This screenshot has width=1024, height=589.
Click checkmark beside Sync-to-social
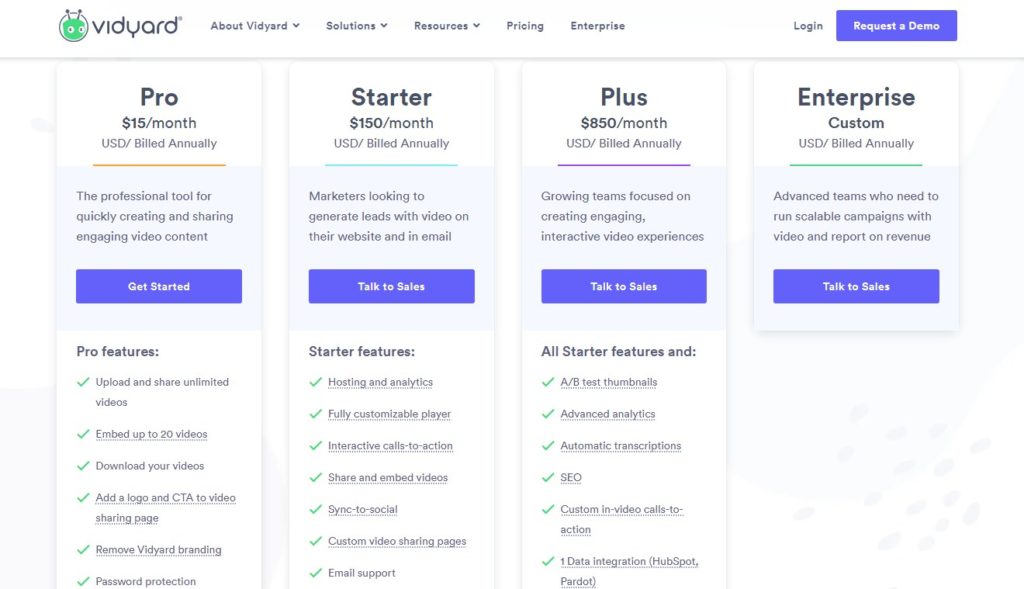coord(315,509)
